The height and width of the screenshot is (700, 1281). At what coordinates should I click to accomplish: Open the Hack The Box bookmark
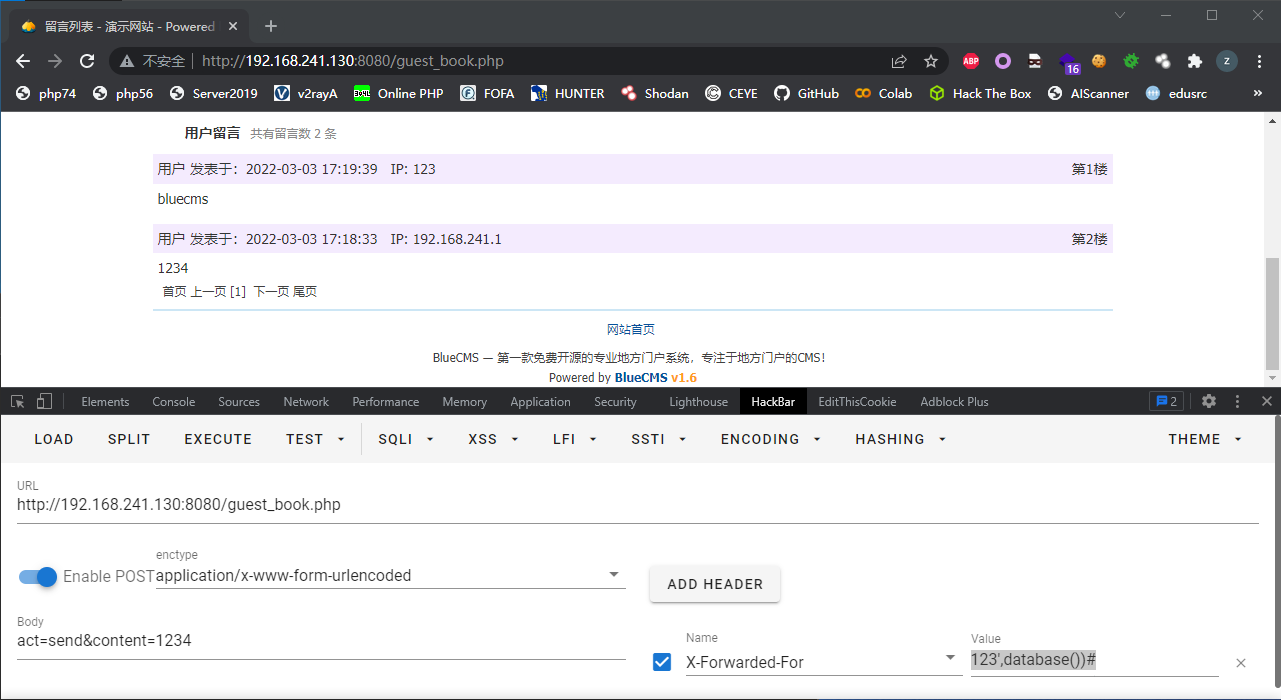(x=979, y=93)
